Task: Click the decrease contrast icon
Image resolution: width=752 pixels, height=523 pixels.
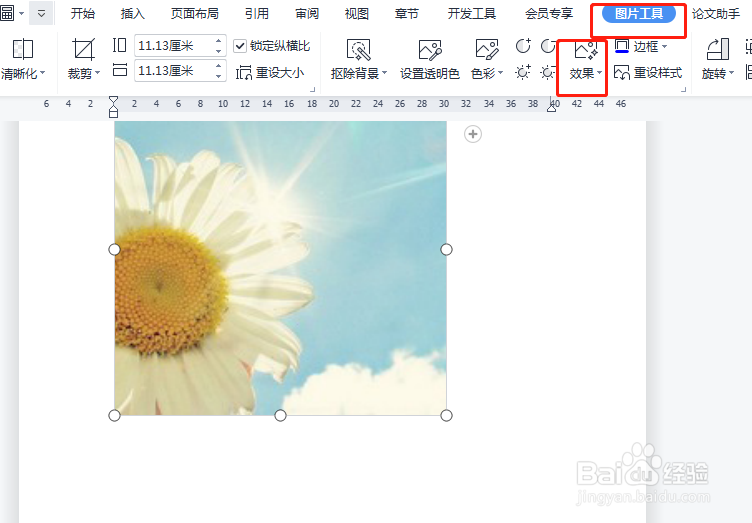Action: pyautogui.click(x=548, y=46)
